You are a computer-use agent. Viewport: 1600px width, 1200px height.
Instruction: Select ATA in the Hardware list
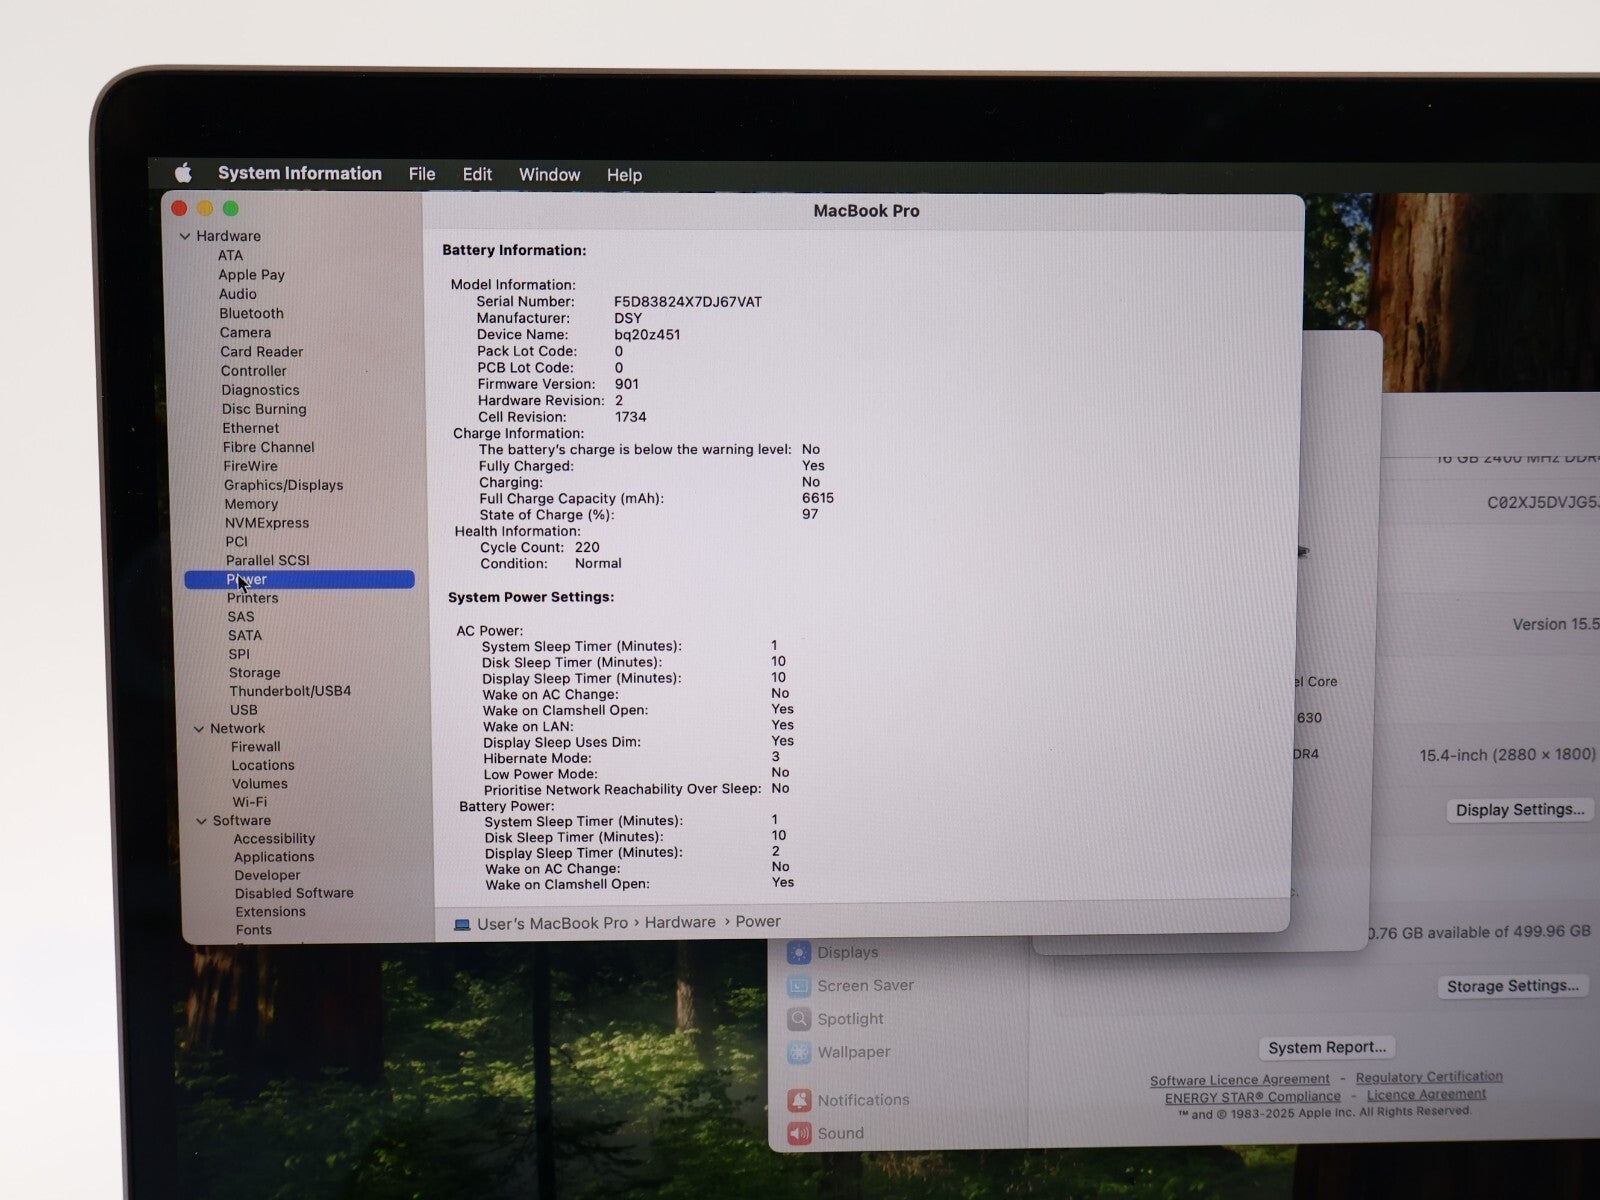pos(230,255)
